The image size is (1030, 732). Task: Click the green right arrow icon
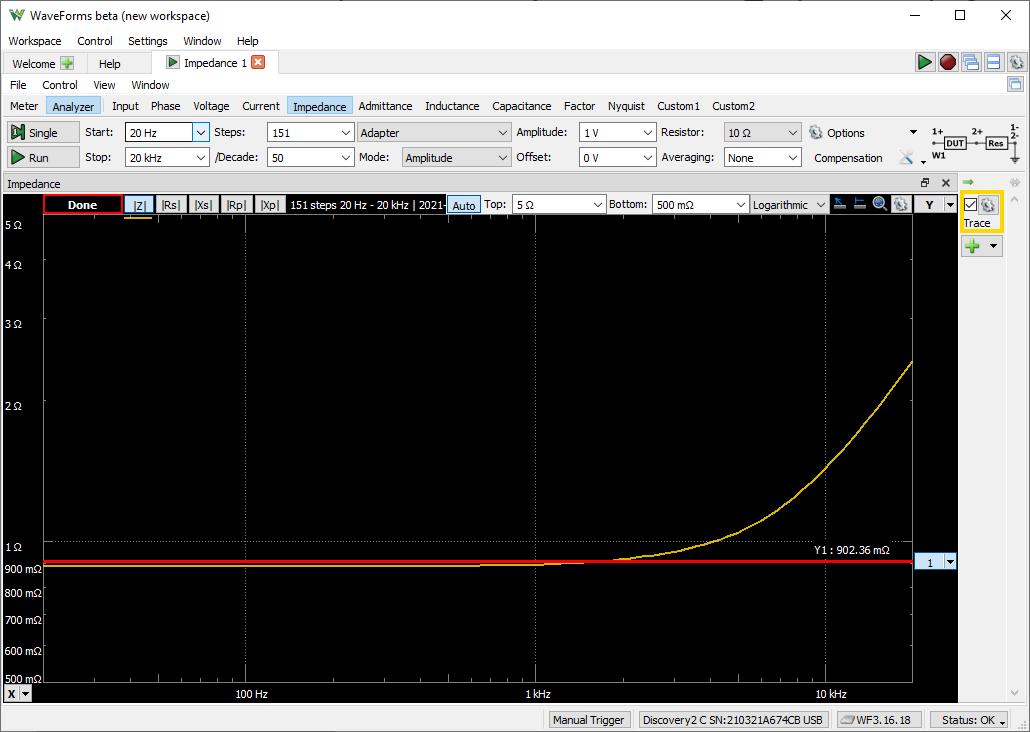968,182
